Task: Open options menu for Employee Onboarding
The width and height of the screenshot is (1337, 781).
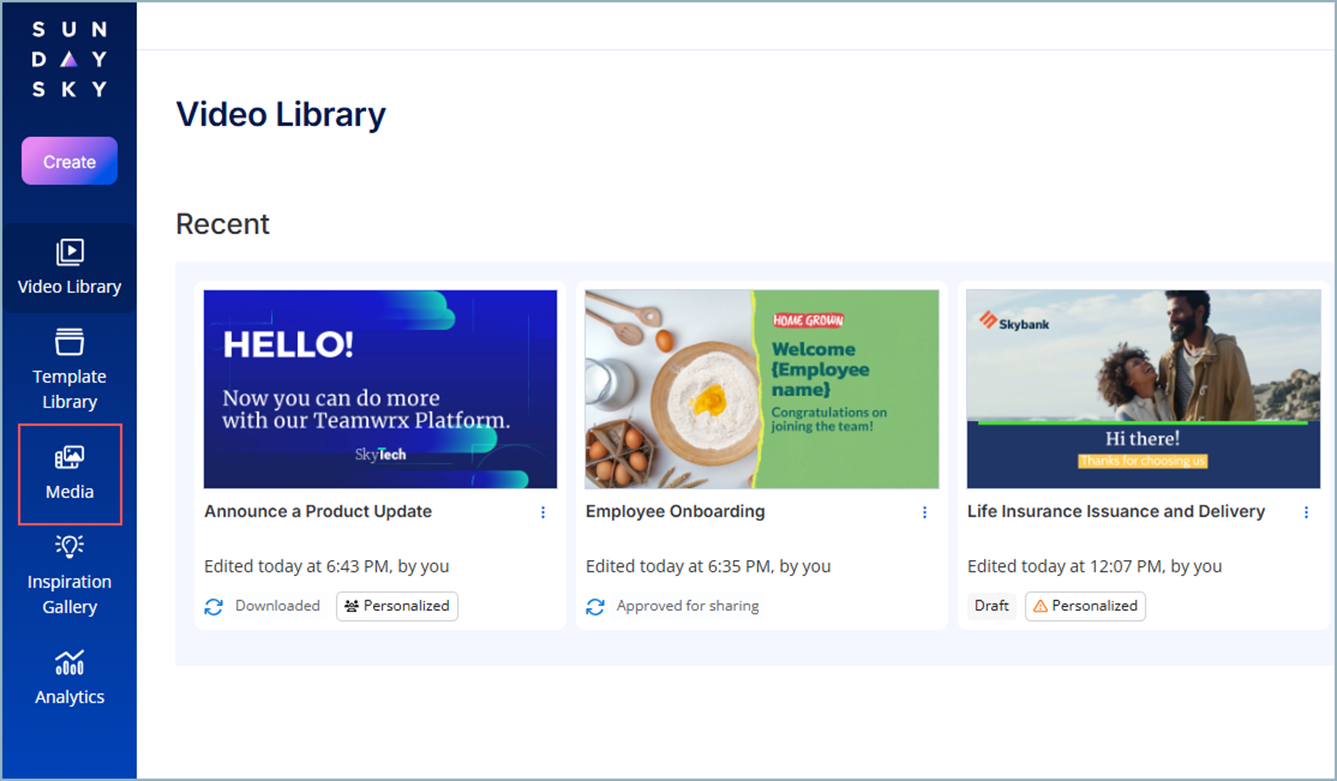Action: (924, 512)
